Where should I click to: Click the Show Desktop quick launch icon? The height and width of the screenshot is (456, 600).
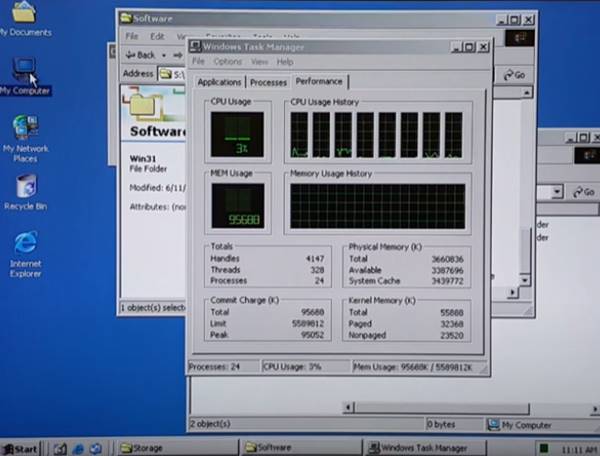pyautogui.click(x=60, y=448)
